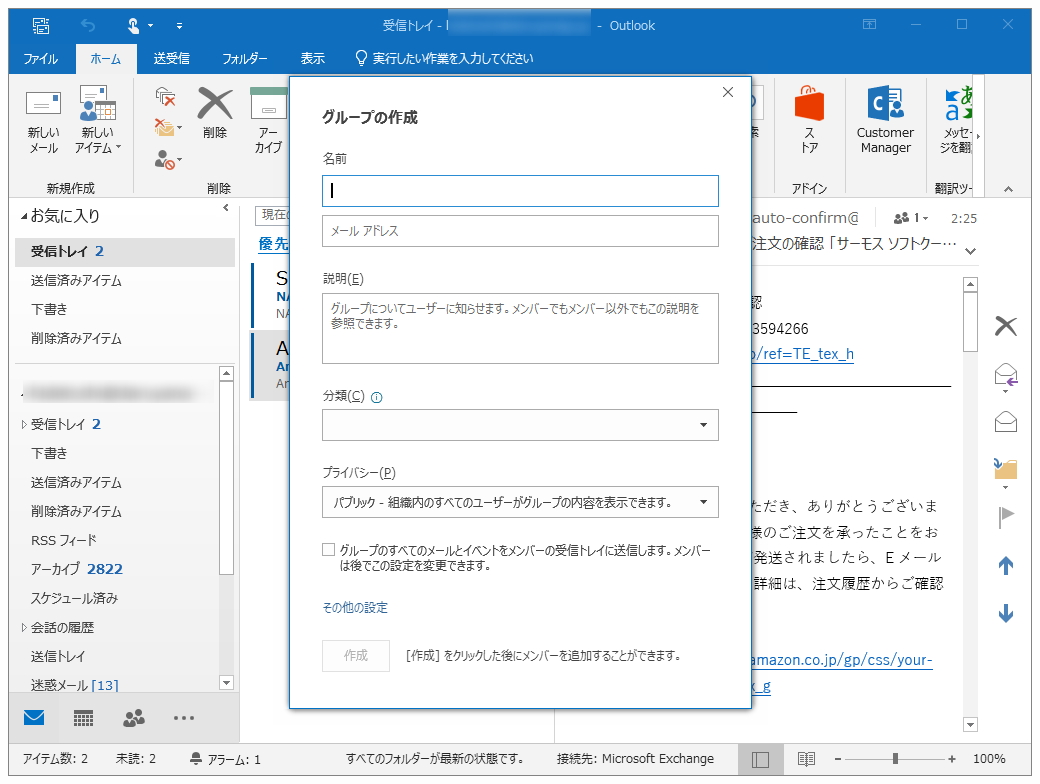
Task: Switch to the 送受信 ribbon tab
Action: point(174,58)
